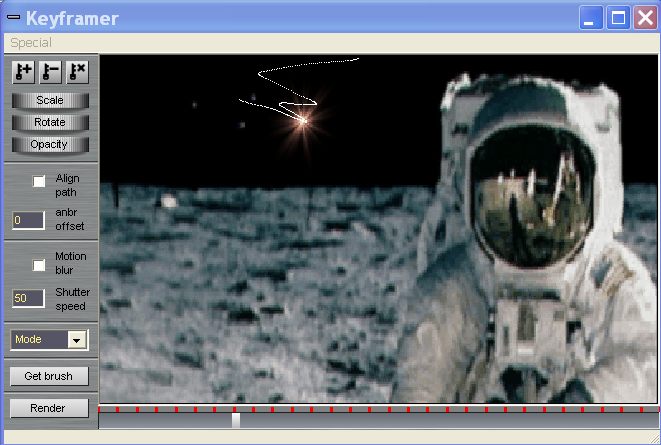
Task: Toggle the Motion blur checkbox
Action: (39, 265)
